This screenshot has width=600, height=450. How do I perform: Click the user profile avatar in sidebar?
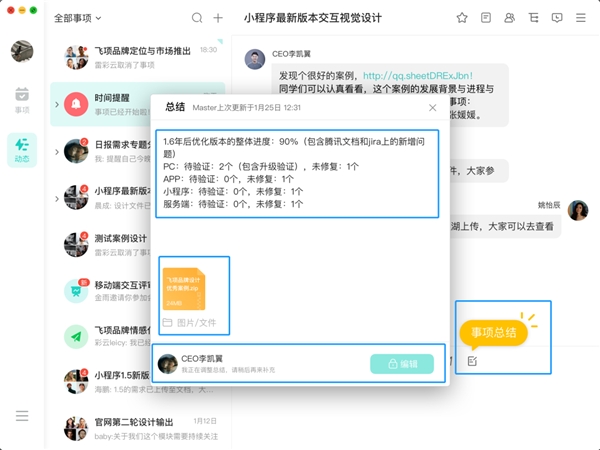pyautogui.click(x=22, y=51)
